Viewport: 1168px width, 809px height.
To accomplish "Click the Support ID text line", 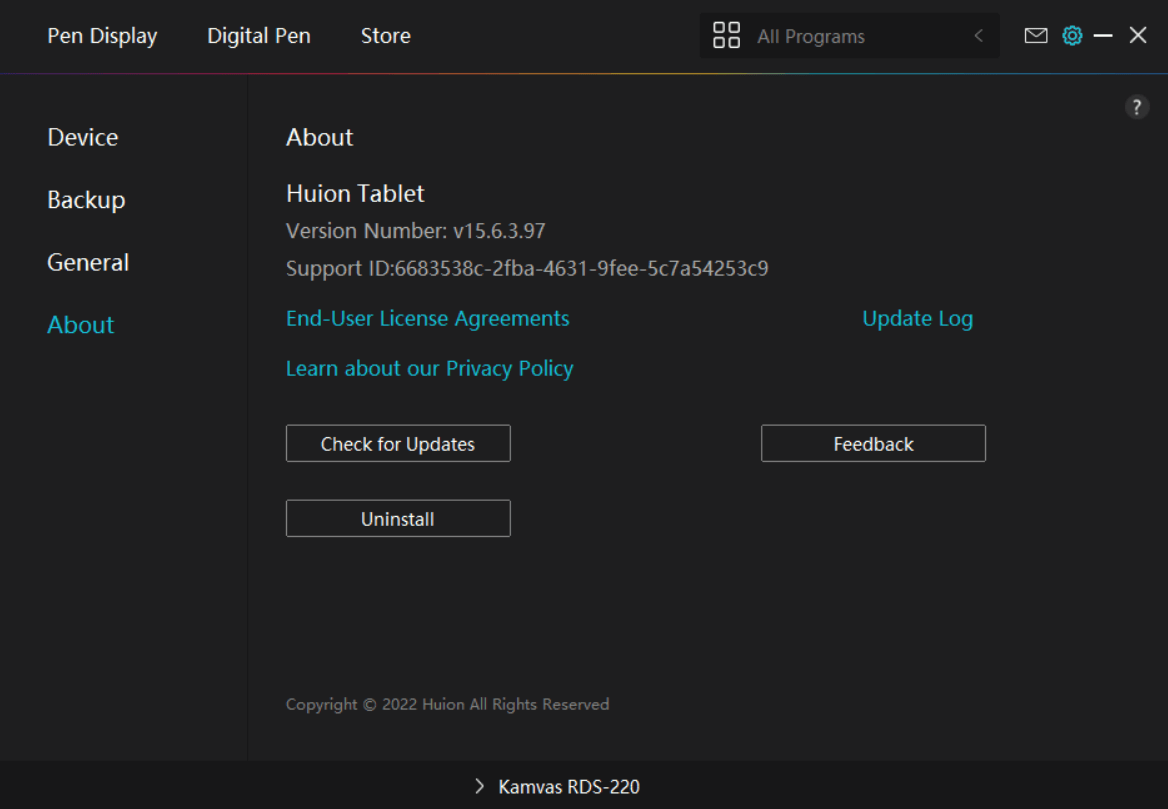I will pyautogui.click(x=527, y=268).
